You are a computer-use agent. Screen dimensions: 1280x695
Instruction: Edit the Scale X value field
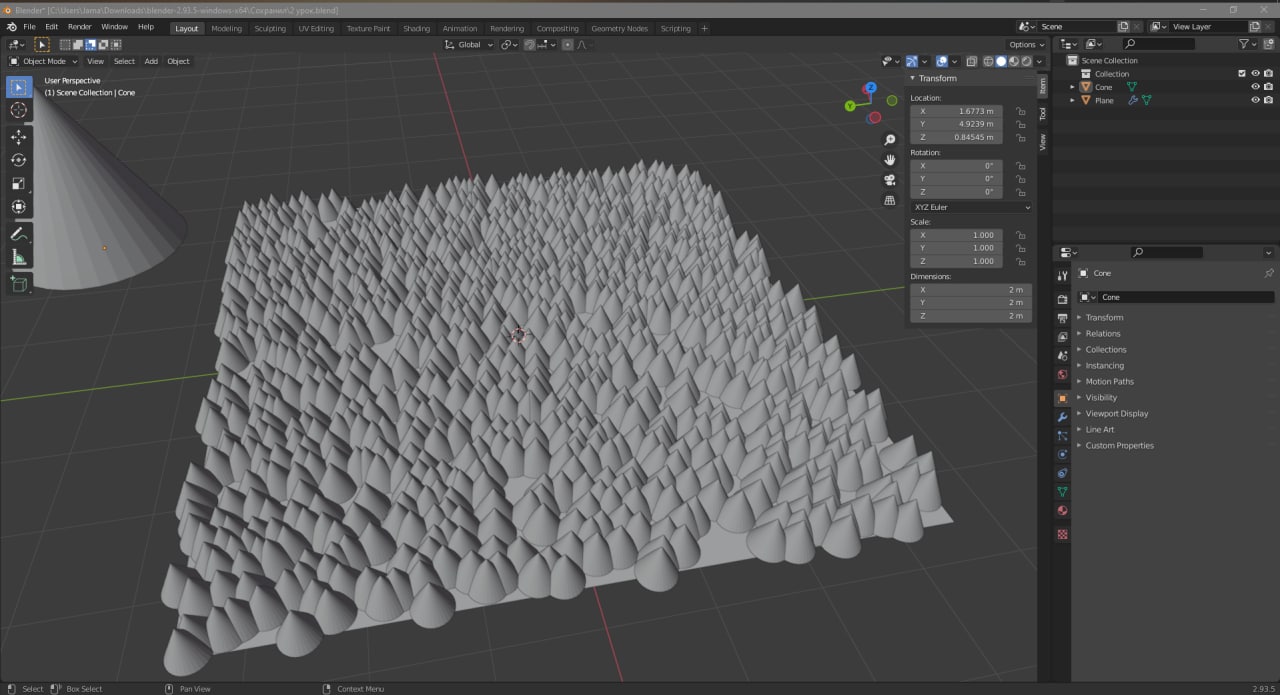(956, 235)
